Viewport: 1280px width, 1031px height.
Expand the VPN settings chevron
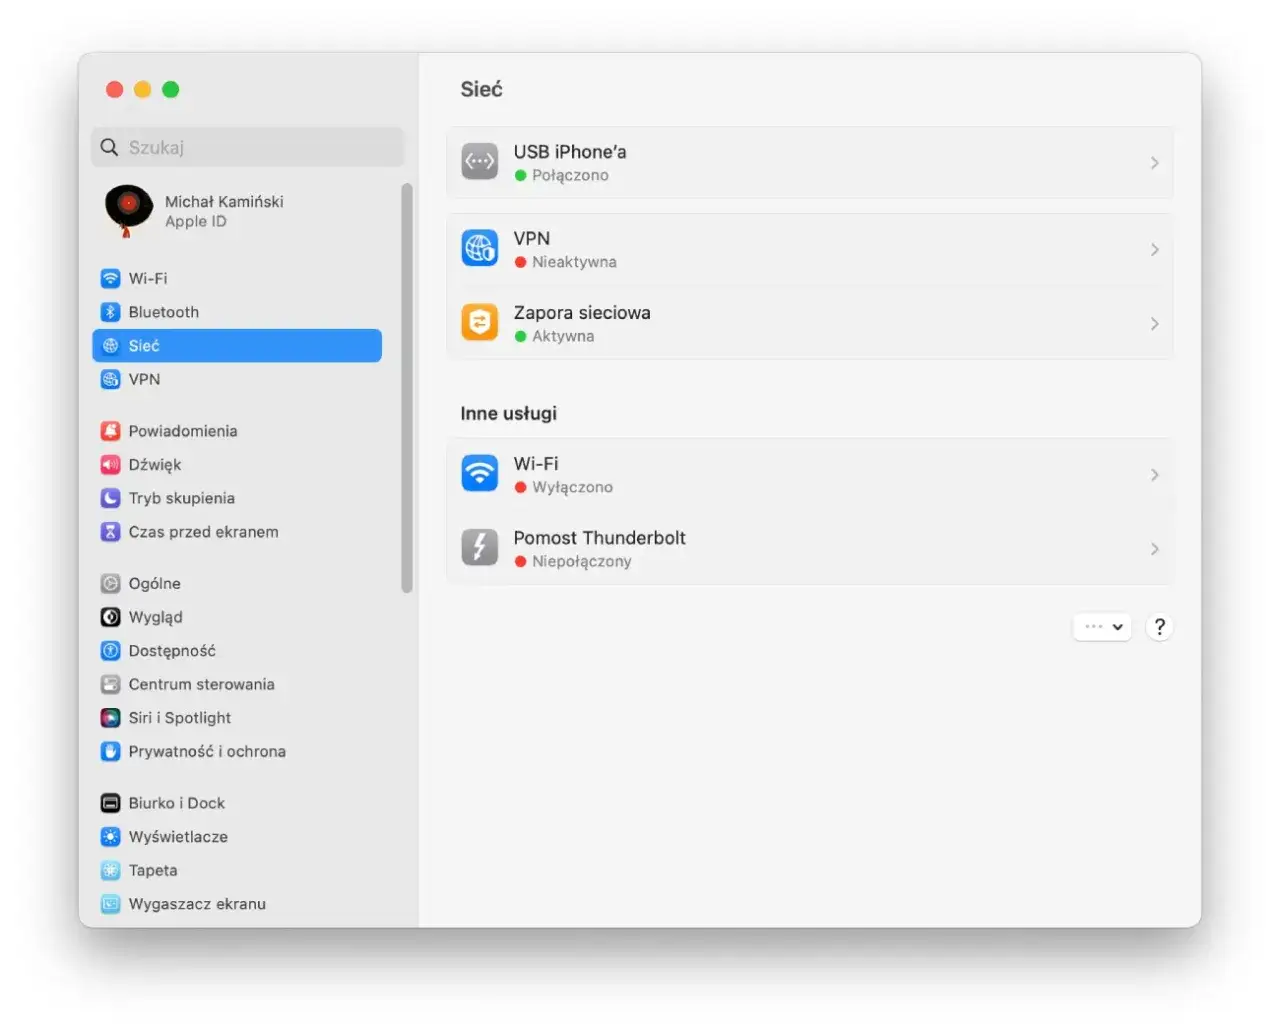click(1154, 249)
